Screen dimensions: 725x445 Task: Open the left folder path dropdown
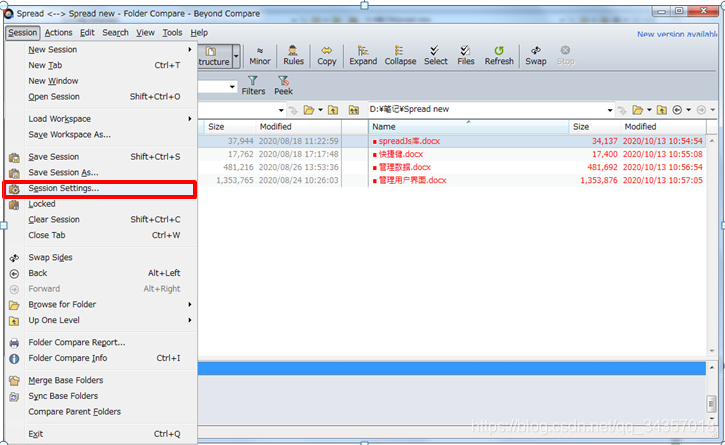click(281, 110)
